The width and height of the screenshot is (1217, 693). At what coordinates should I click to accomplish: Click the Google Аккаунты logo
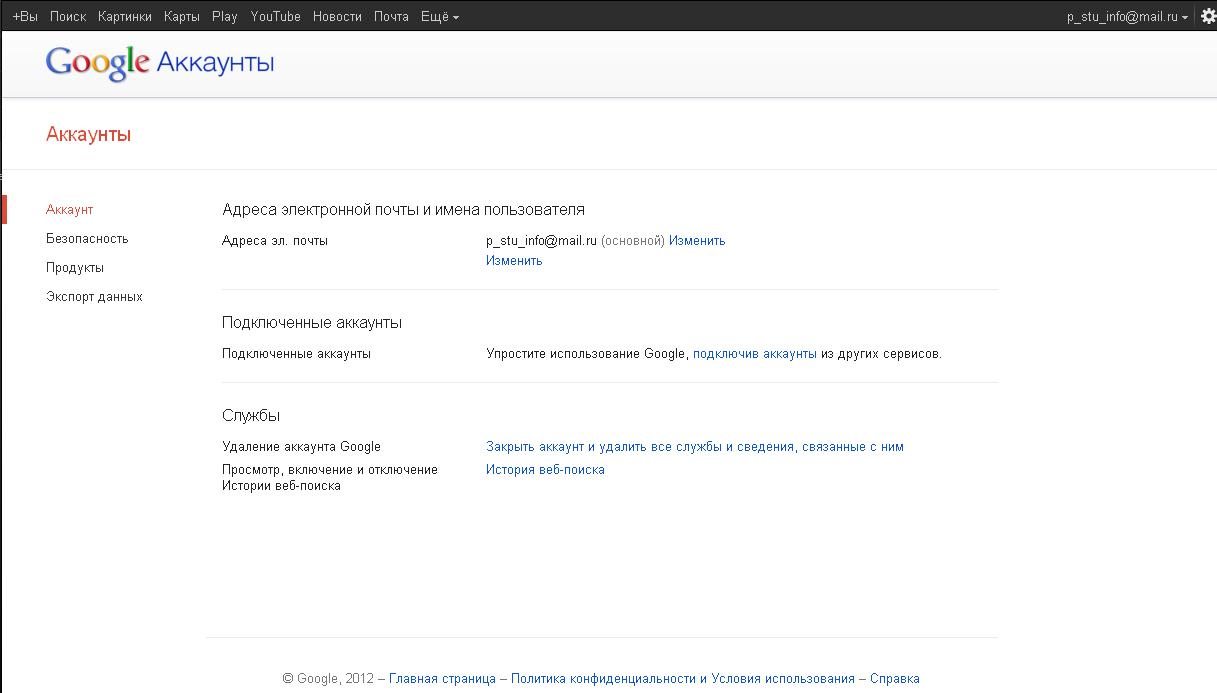pyautogui.click(x=160, y=63)
